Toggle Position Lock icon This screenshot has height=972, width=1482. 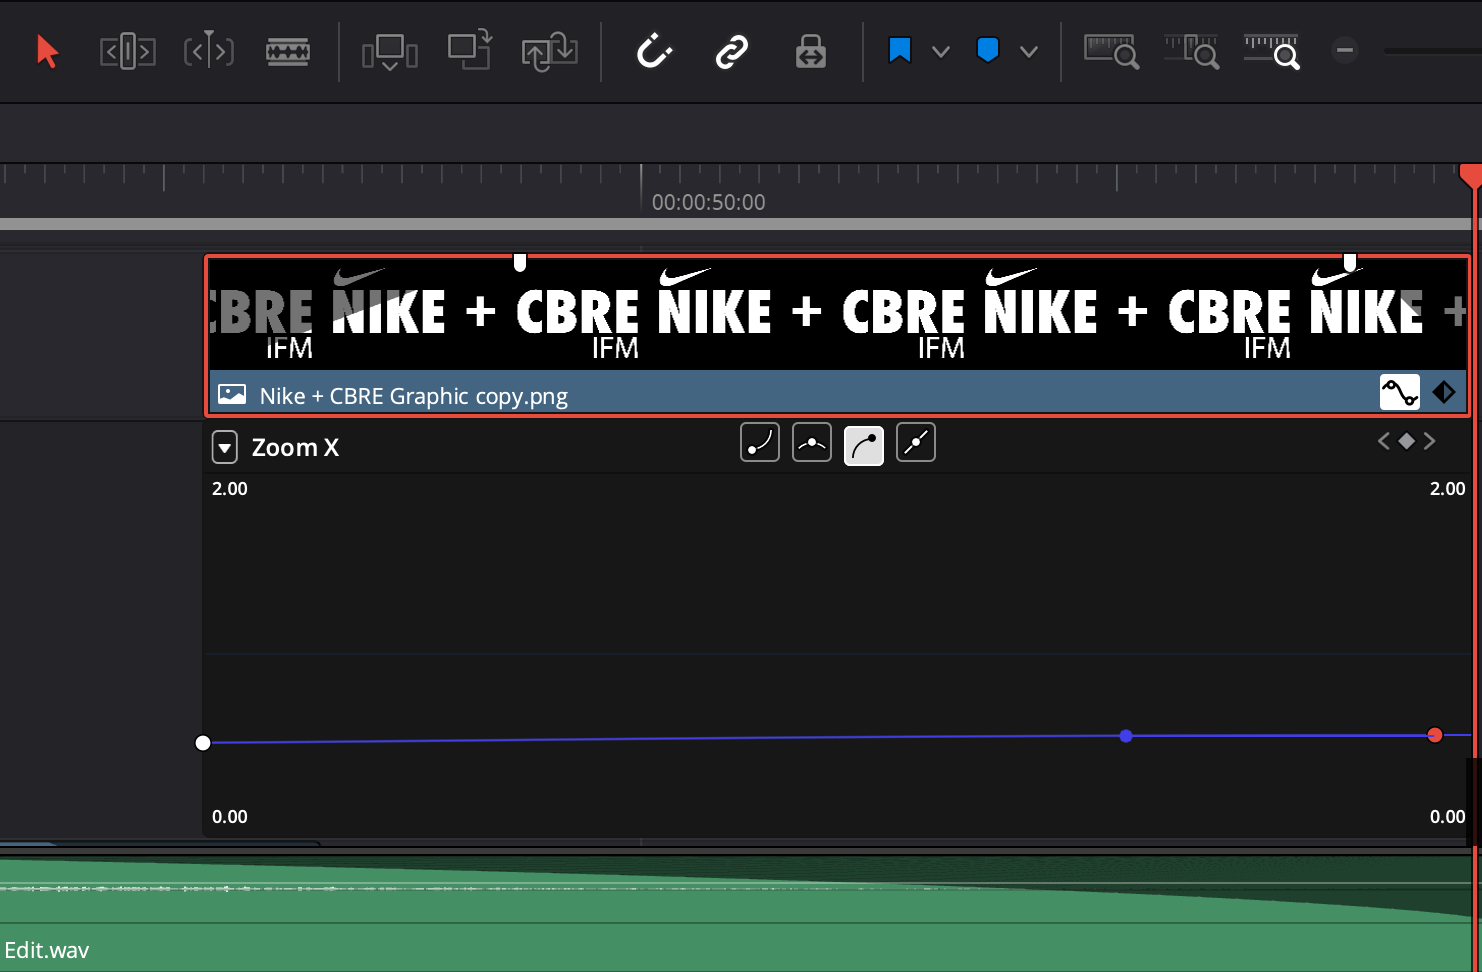[x=810, y=51]
